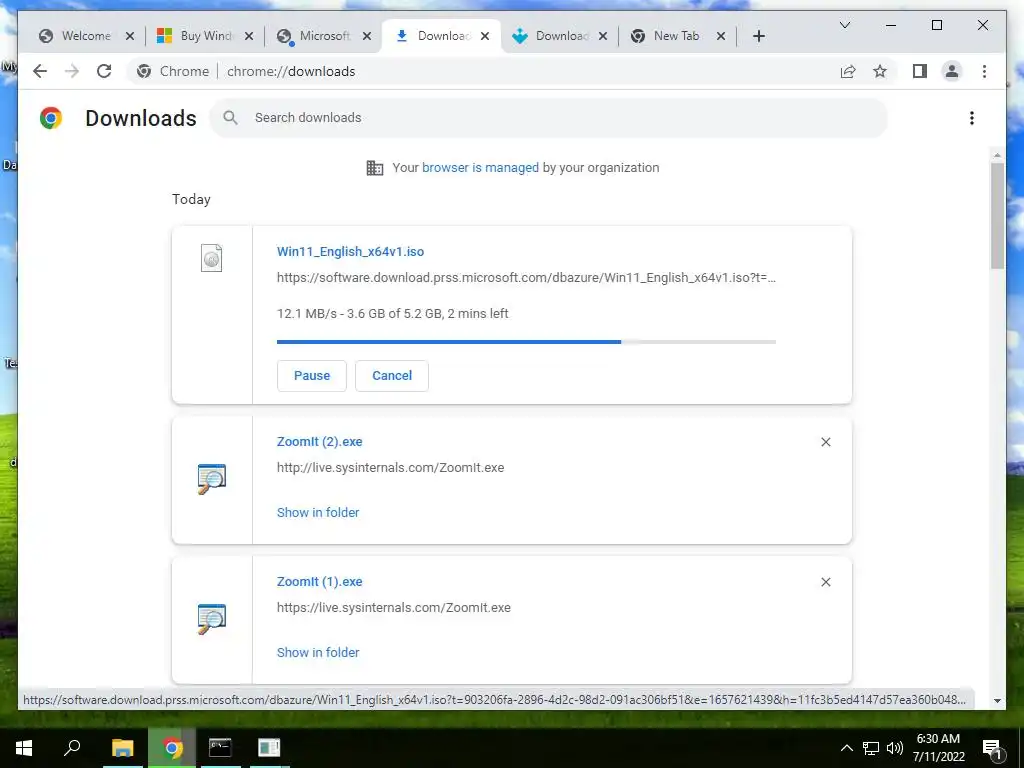Open the Win11_English_x64v1.iso file link

point(350,251)
